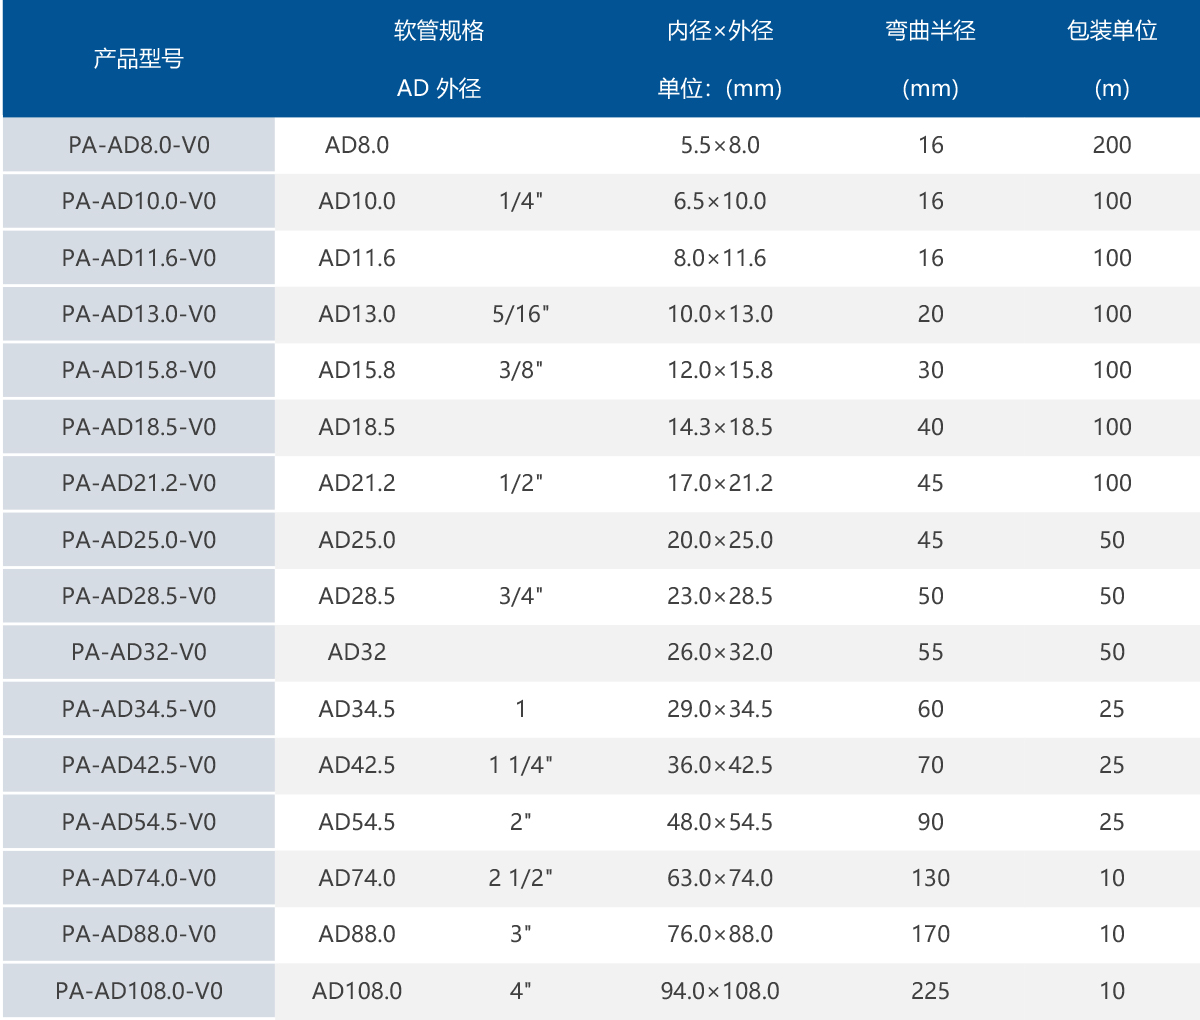Screen dimensions: 1200x1020
Task: Click the AD42.5 hose spec cell
Action: tap(357, 765)
